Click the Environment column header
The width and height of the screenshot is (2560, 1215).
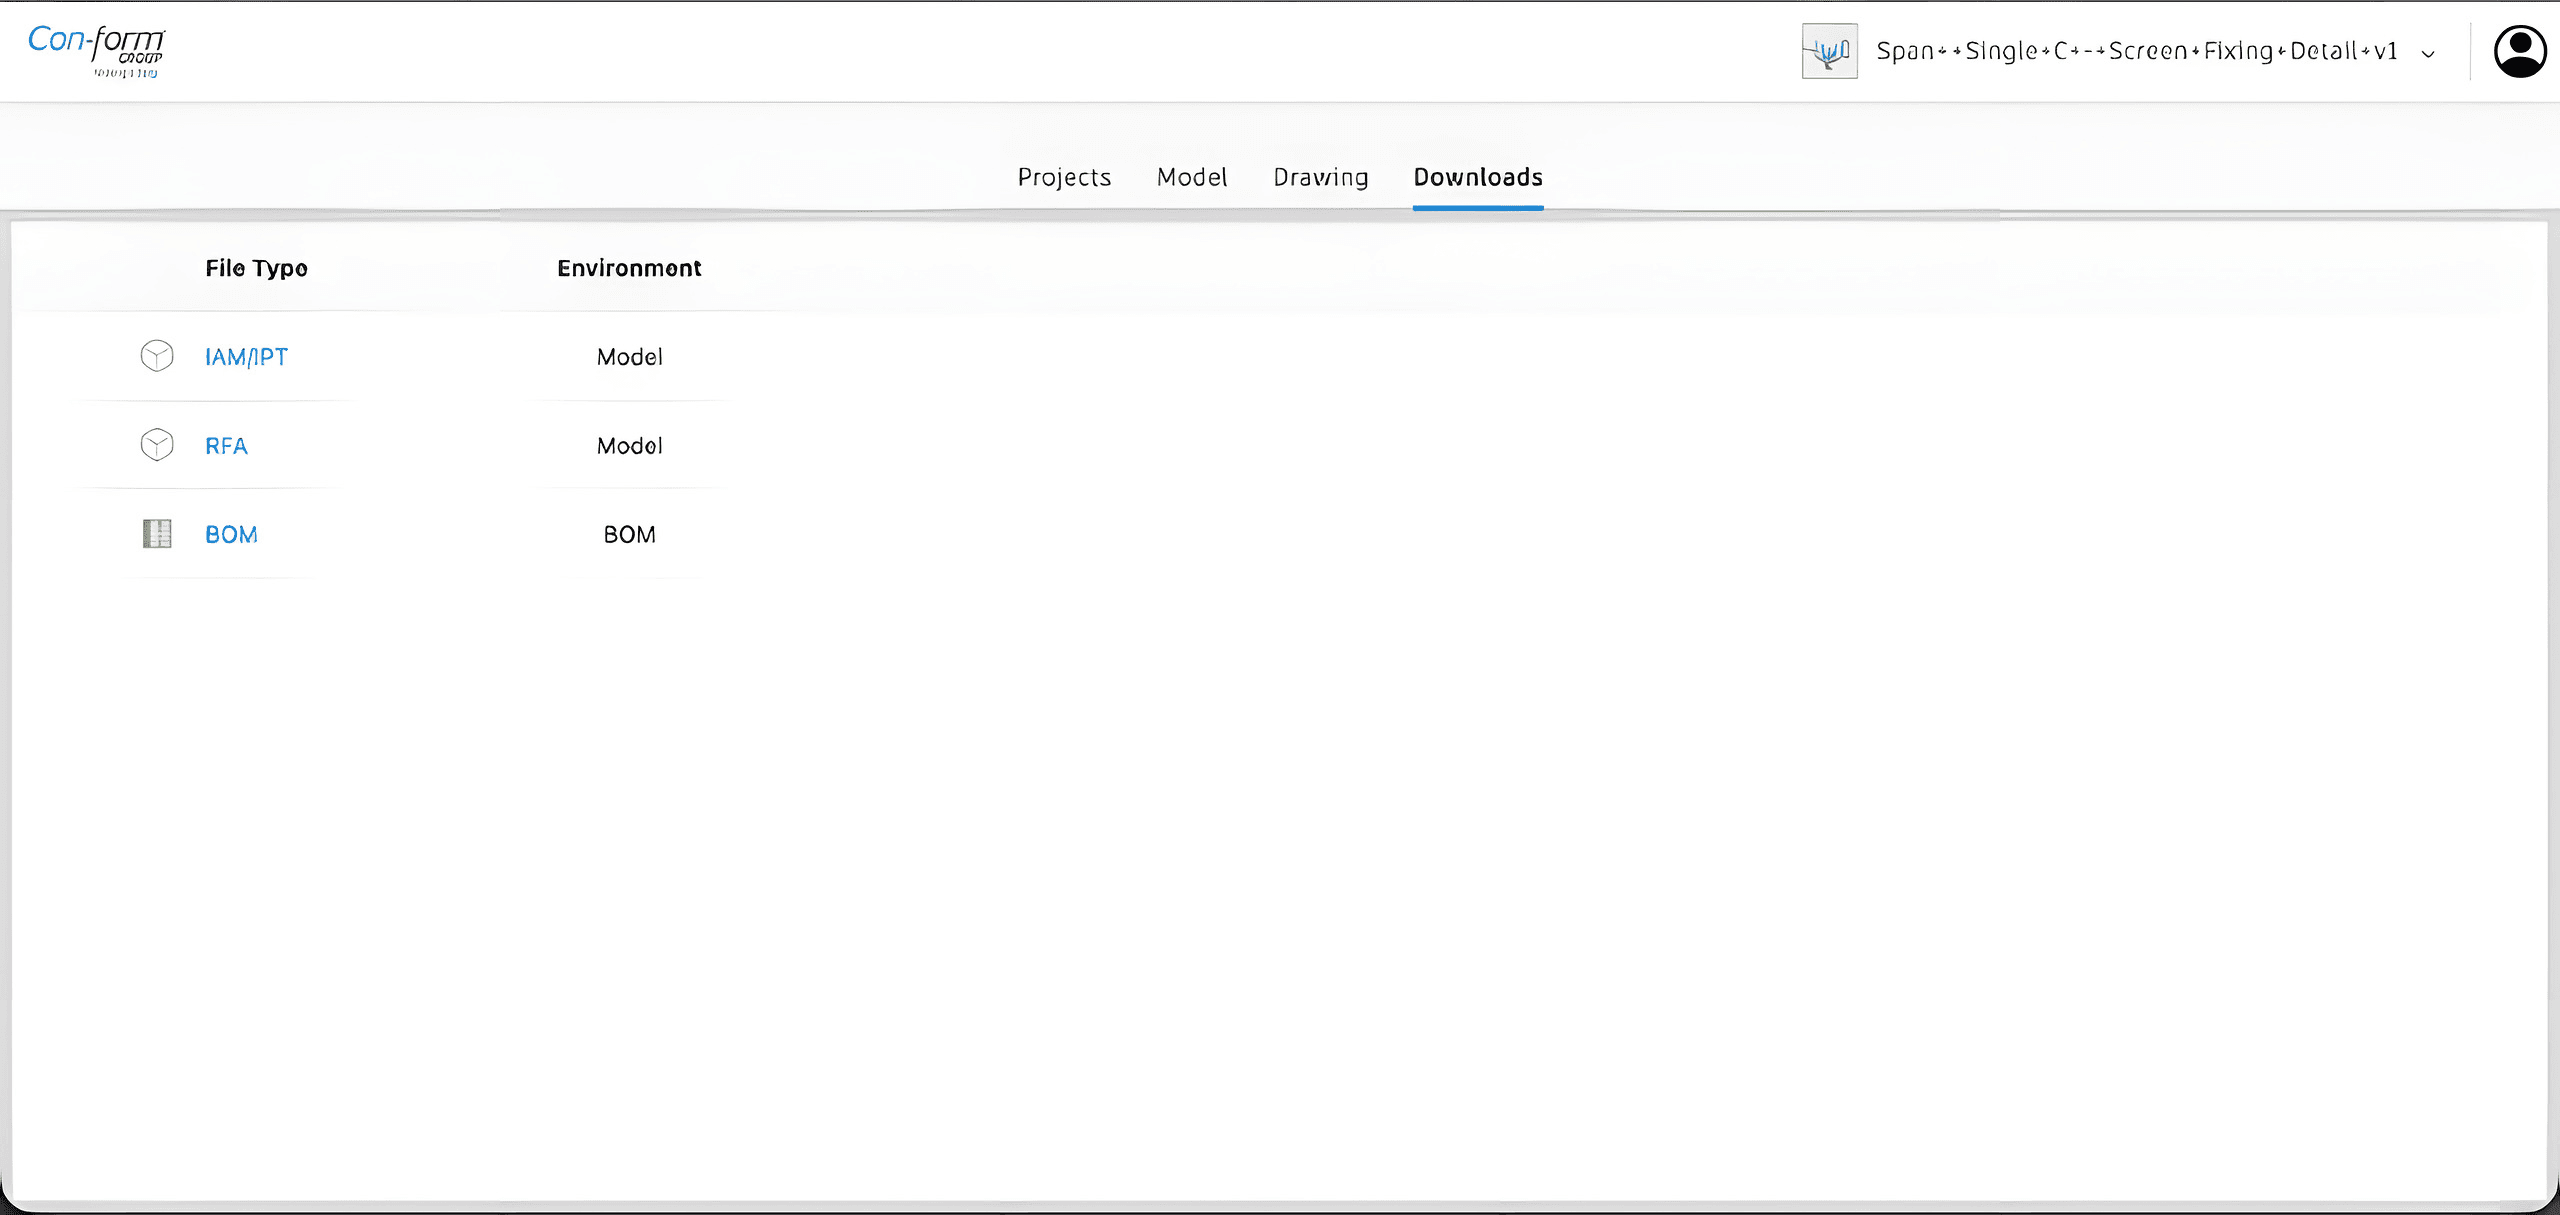[629, 268]
